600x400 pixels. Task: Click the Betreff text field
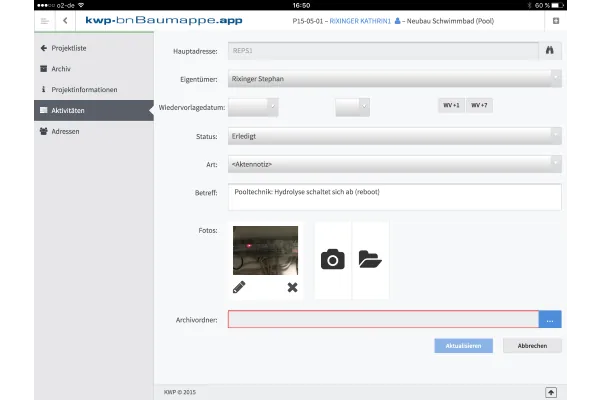[x=394, y=196]
